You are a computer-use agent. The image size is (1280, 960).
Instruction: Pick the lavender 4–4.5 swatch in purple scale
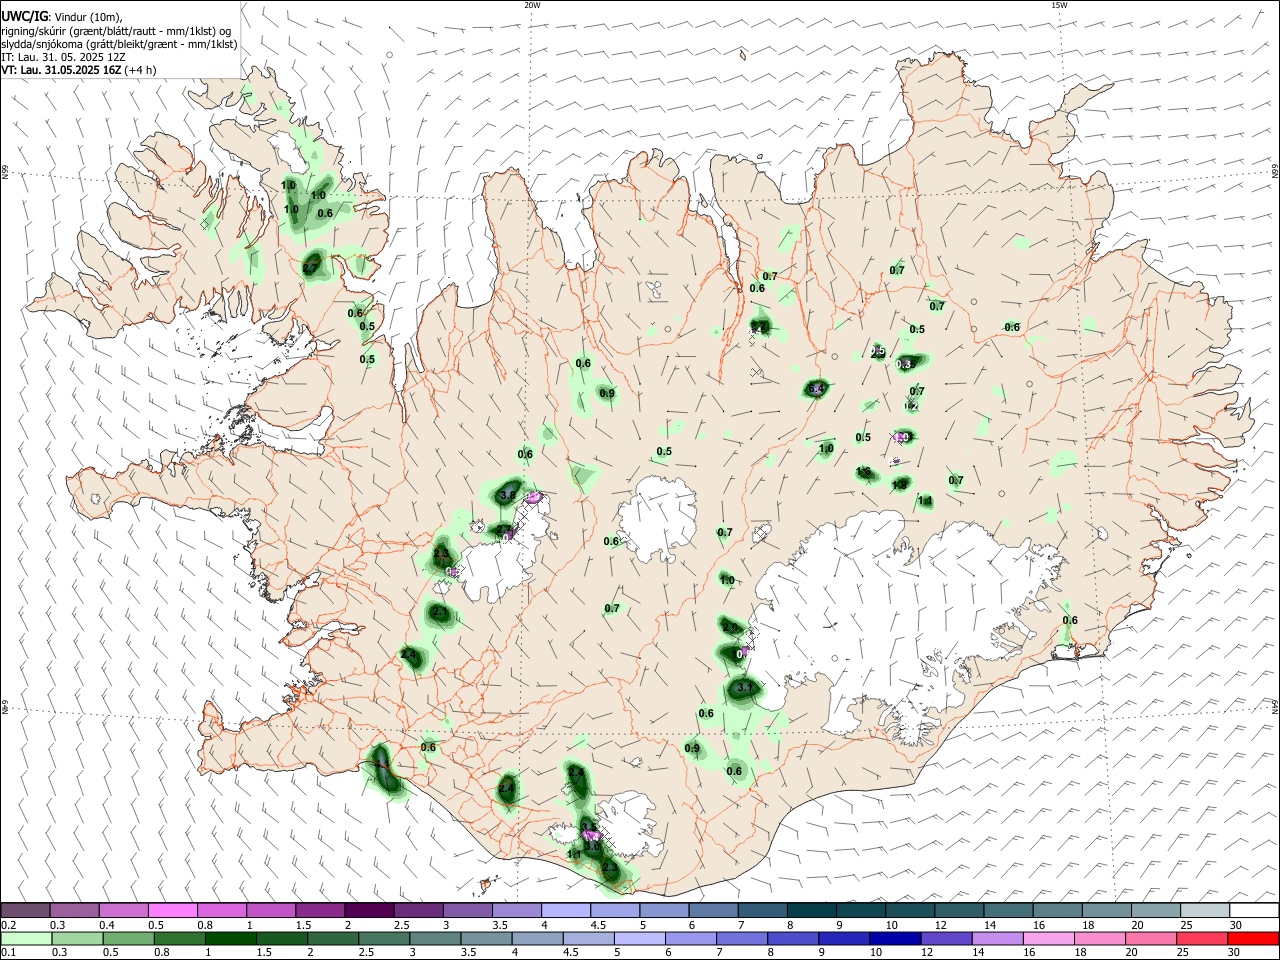coord(568,911)
